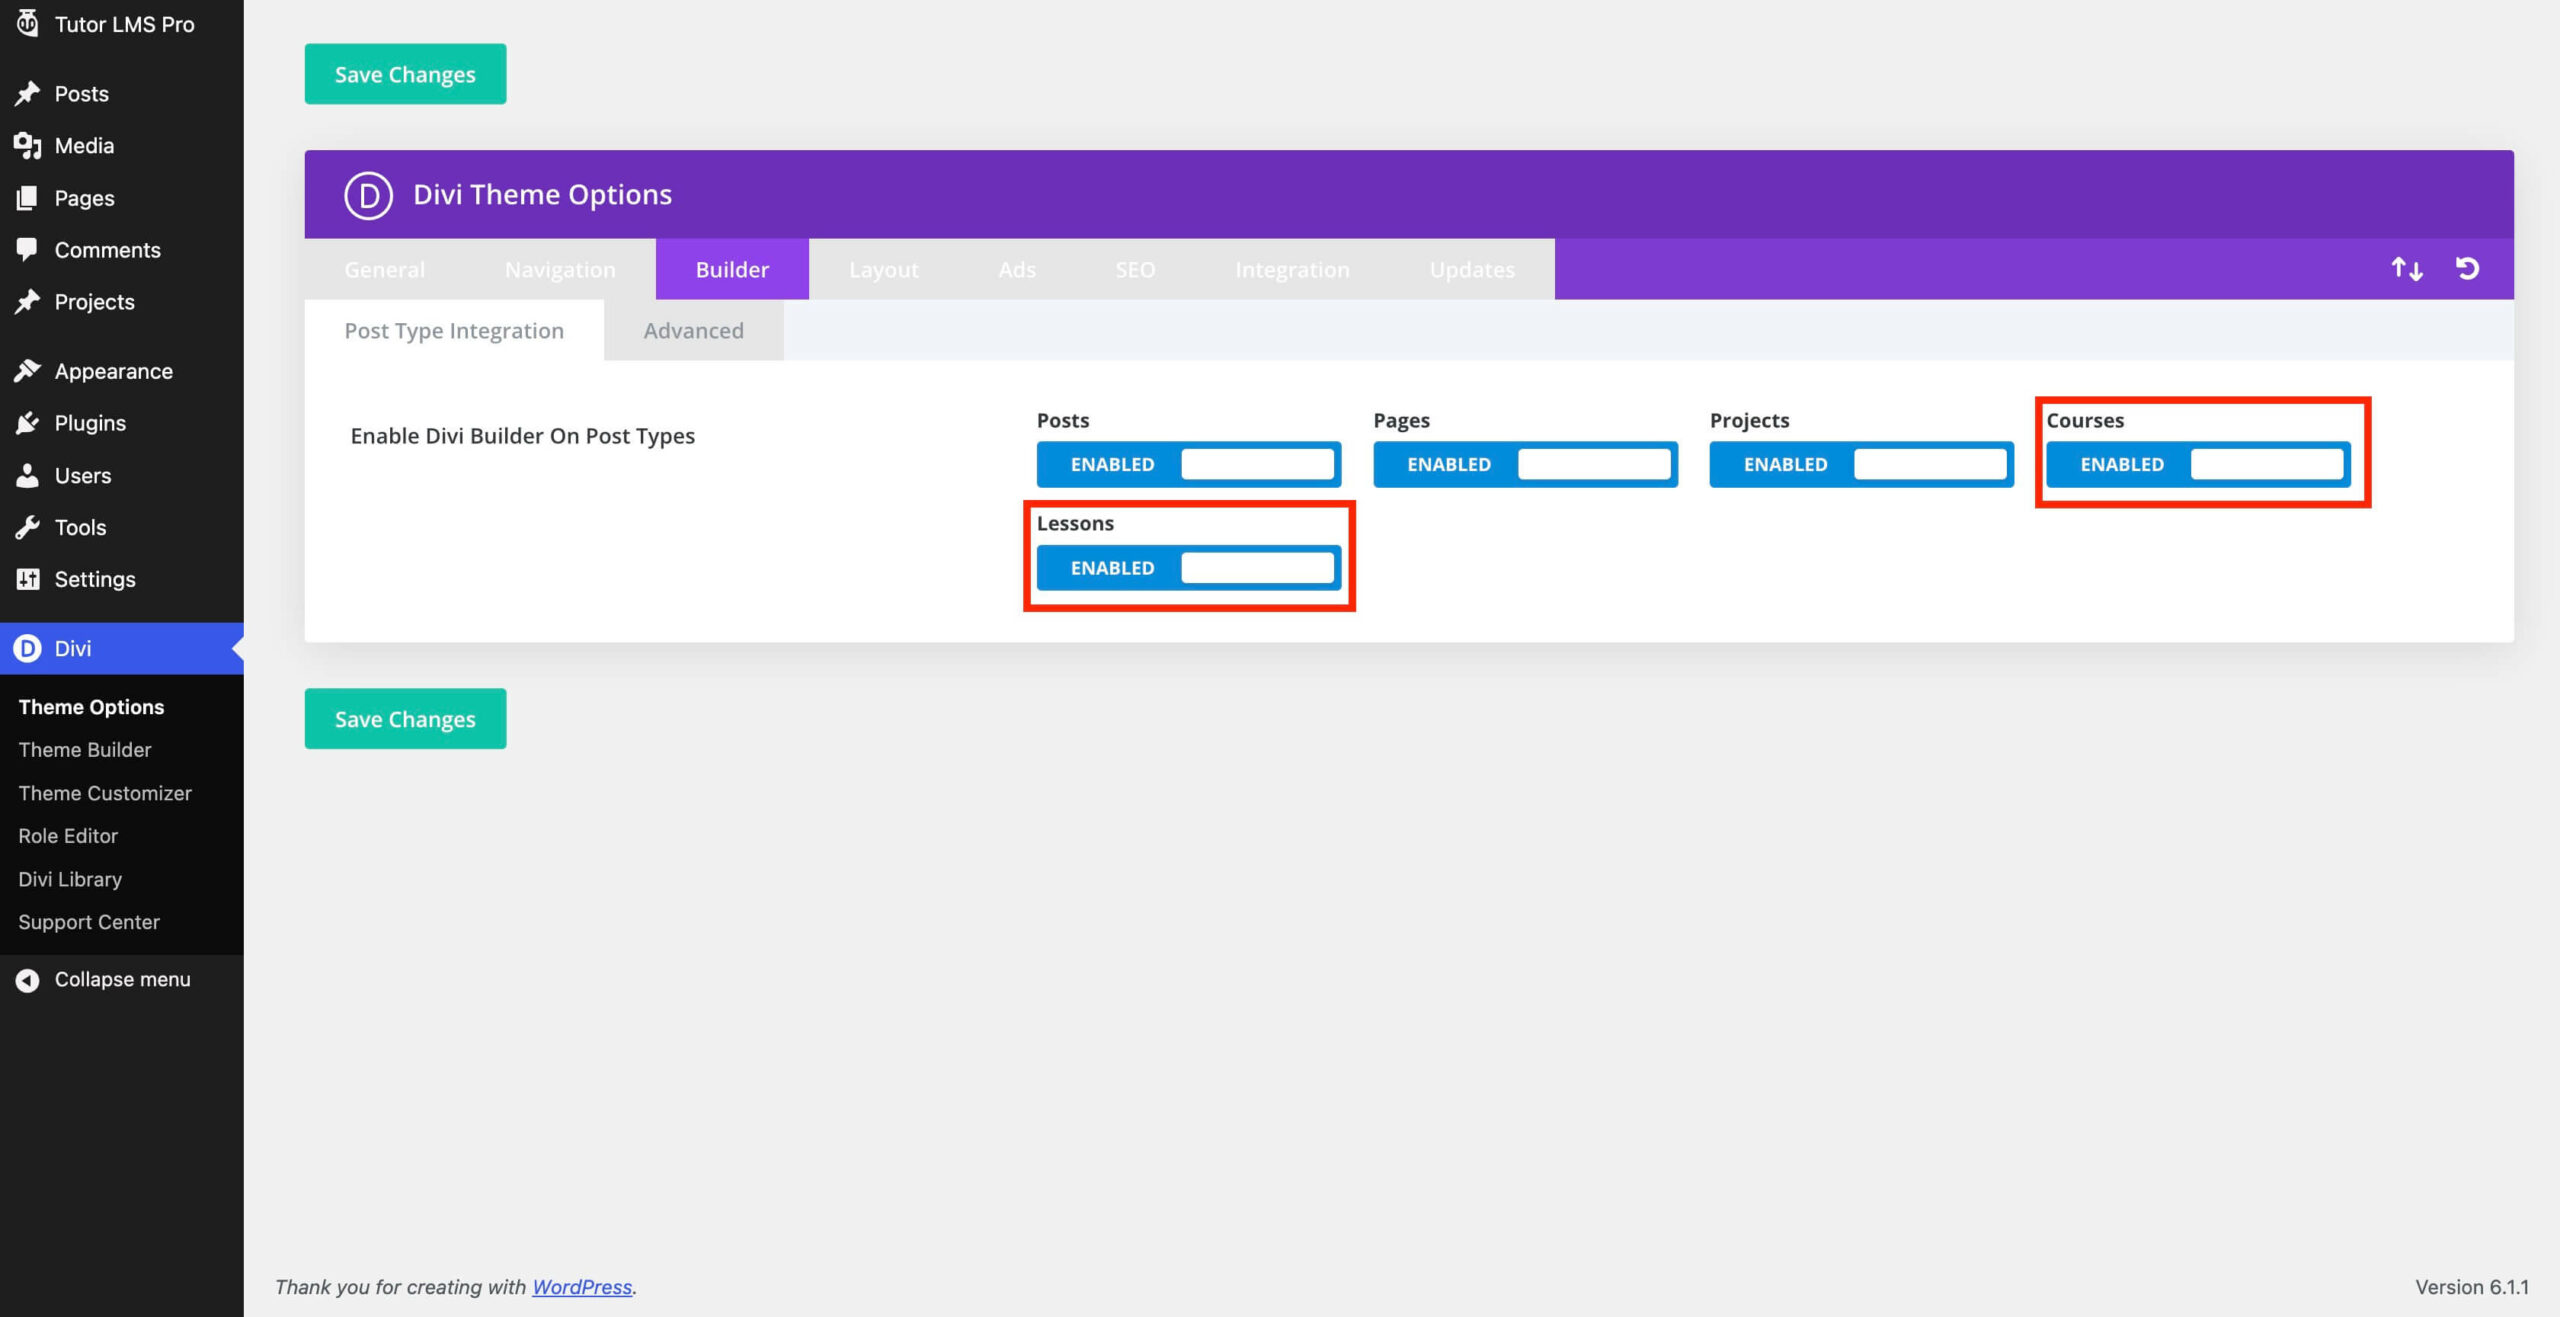The height and width of the screenshot is (1317, 2560).
Task: Open Divi in sidebar menu
Action: 122,648
